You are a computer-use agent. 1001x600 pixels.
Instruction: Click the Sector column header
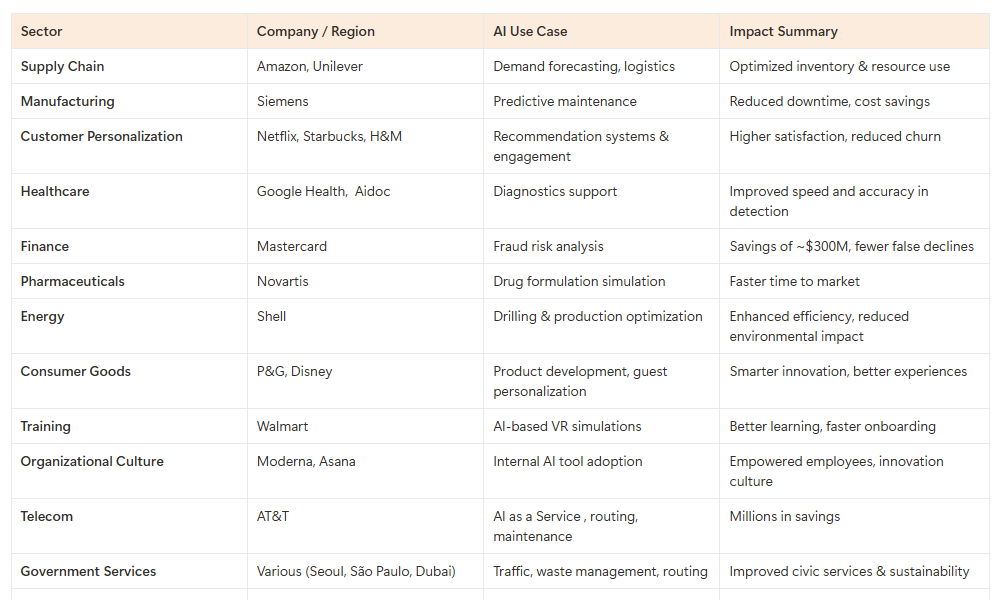(x=42, y=32)
